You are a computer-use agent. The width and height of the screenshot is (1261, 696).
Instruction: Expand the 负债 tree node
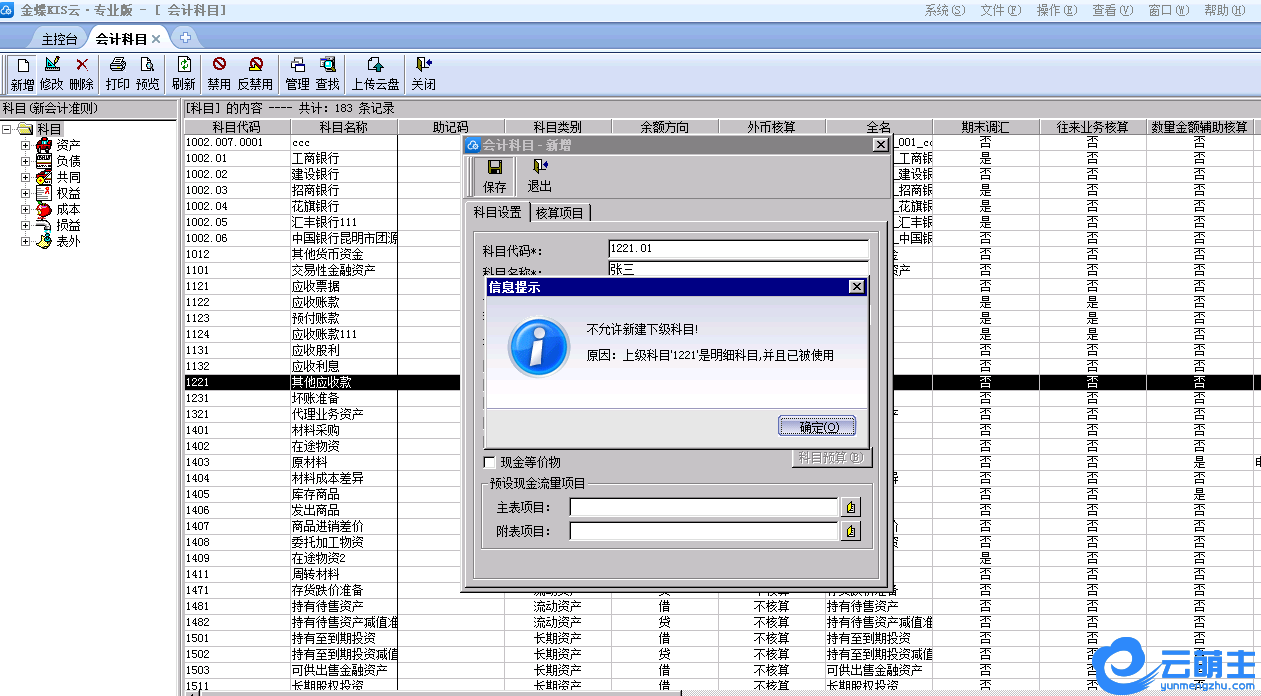click(26, 161)
